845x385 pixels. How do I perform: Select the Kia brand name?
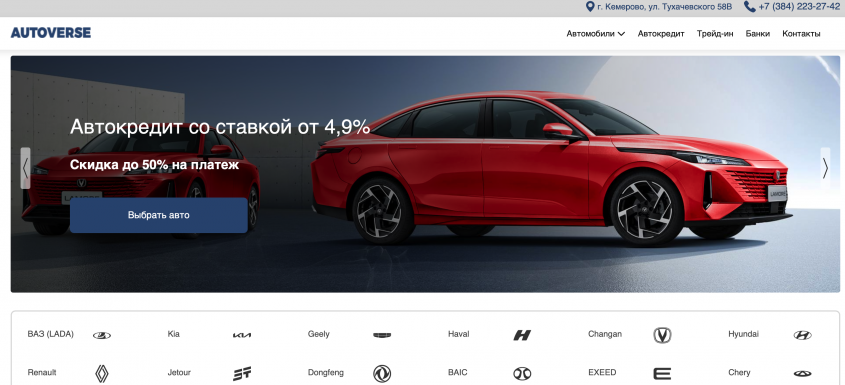coord(174,334)
